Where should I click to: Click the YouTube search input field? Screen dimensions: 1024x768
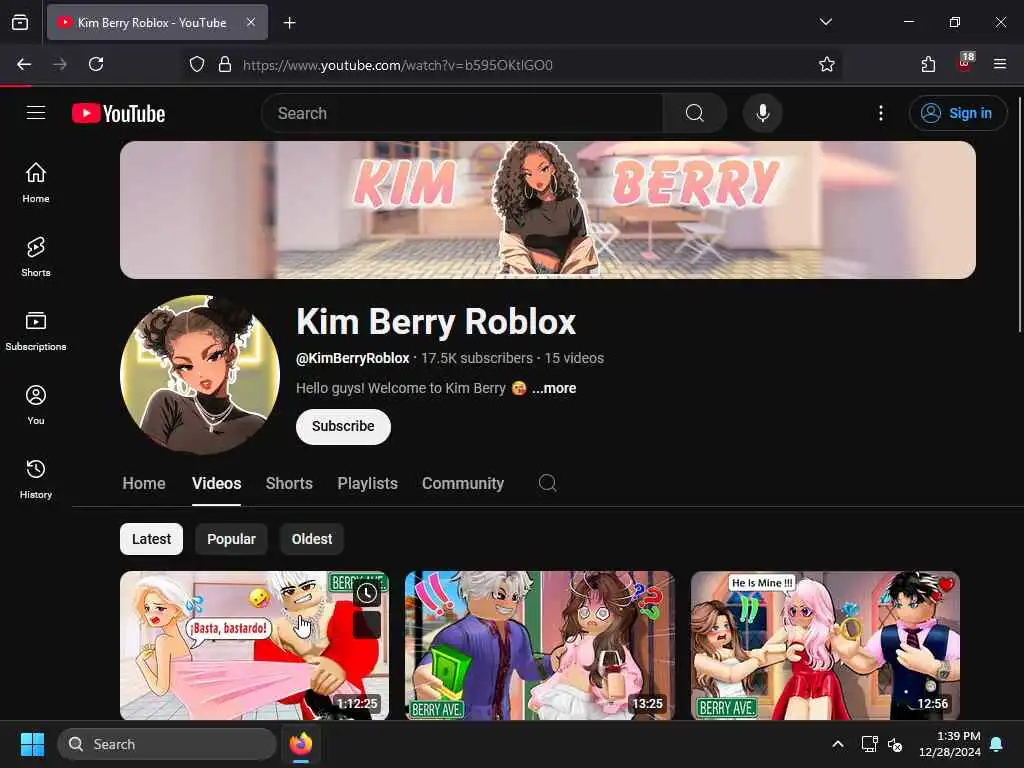(462, 113)
